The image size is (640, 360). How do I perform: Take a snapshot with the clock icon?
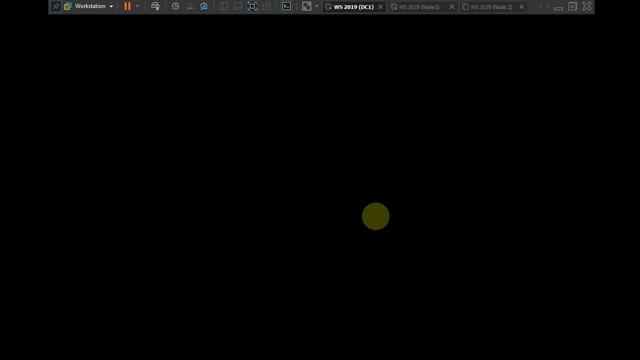175,6
